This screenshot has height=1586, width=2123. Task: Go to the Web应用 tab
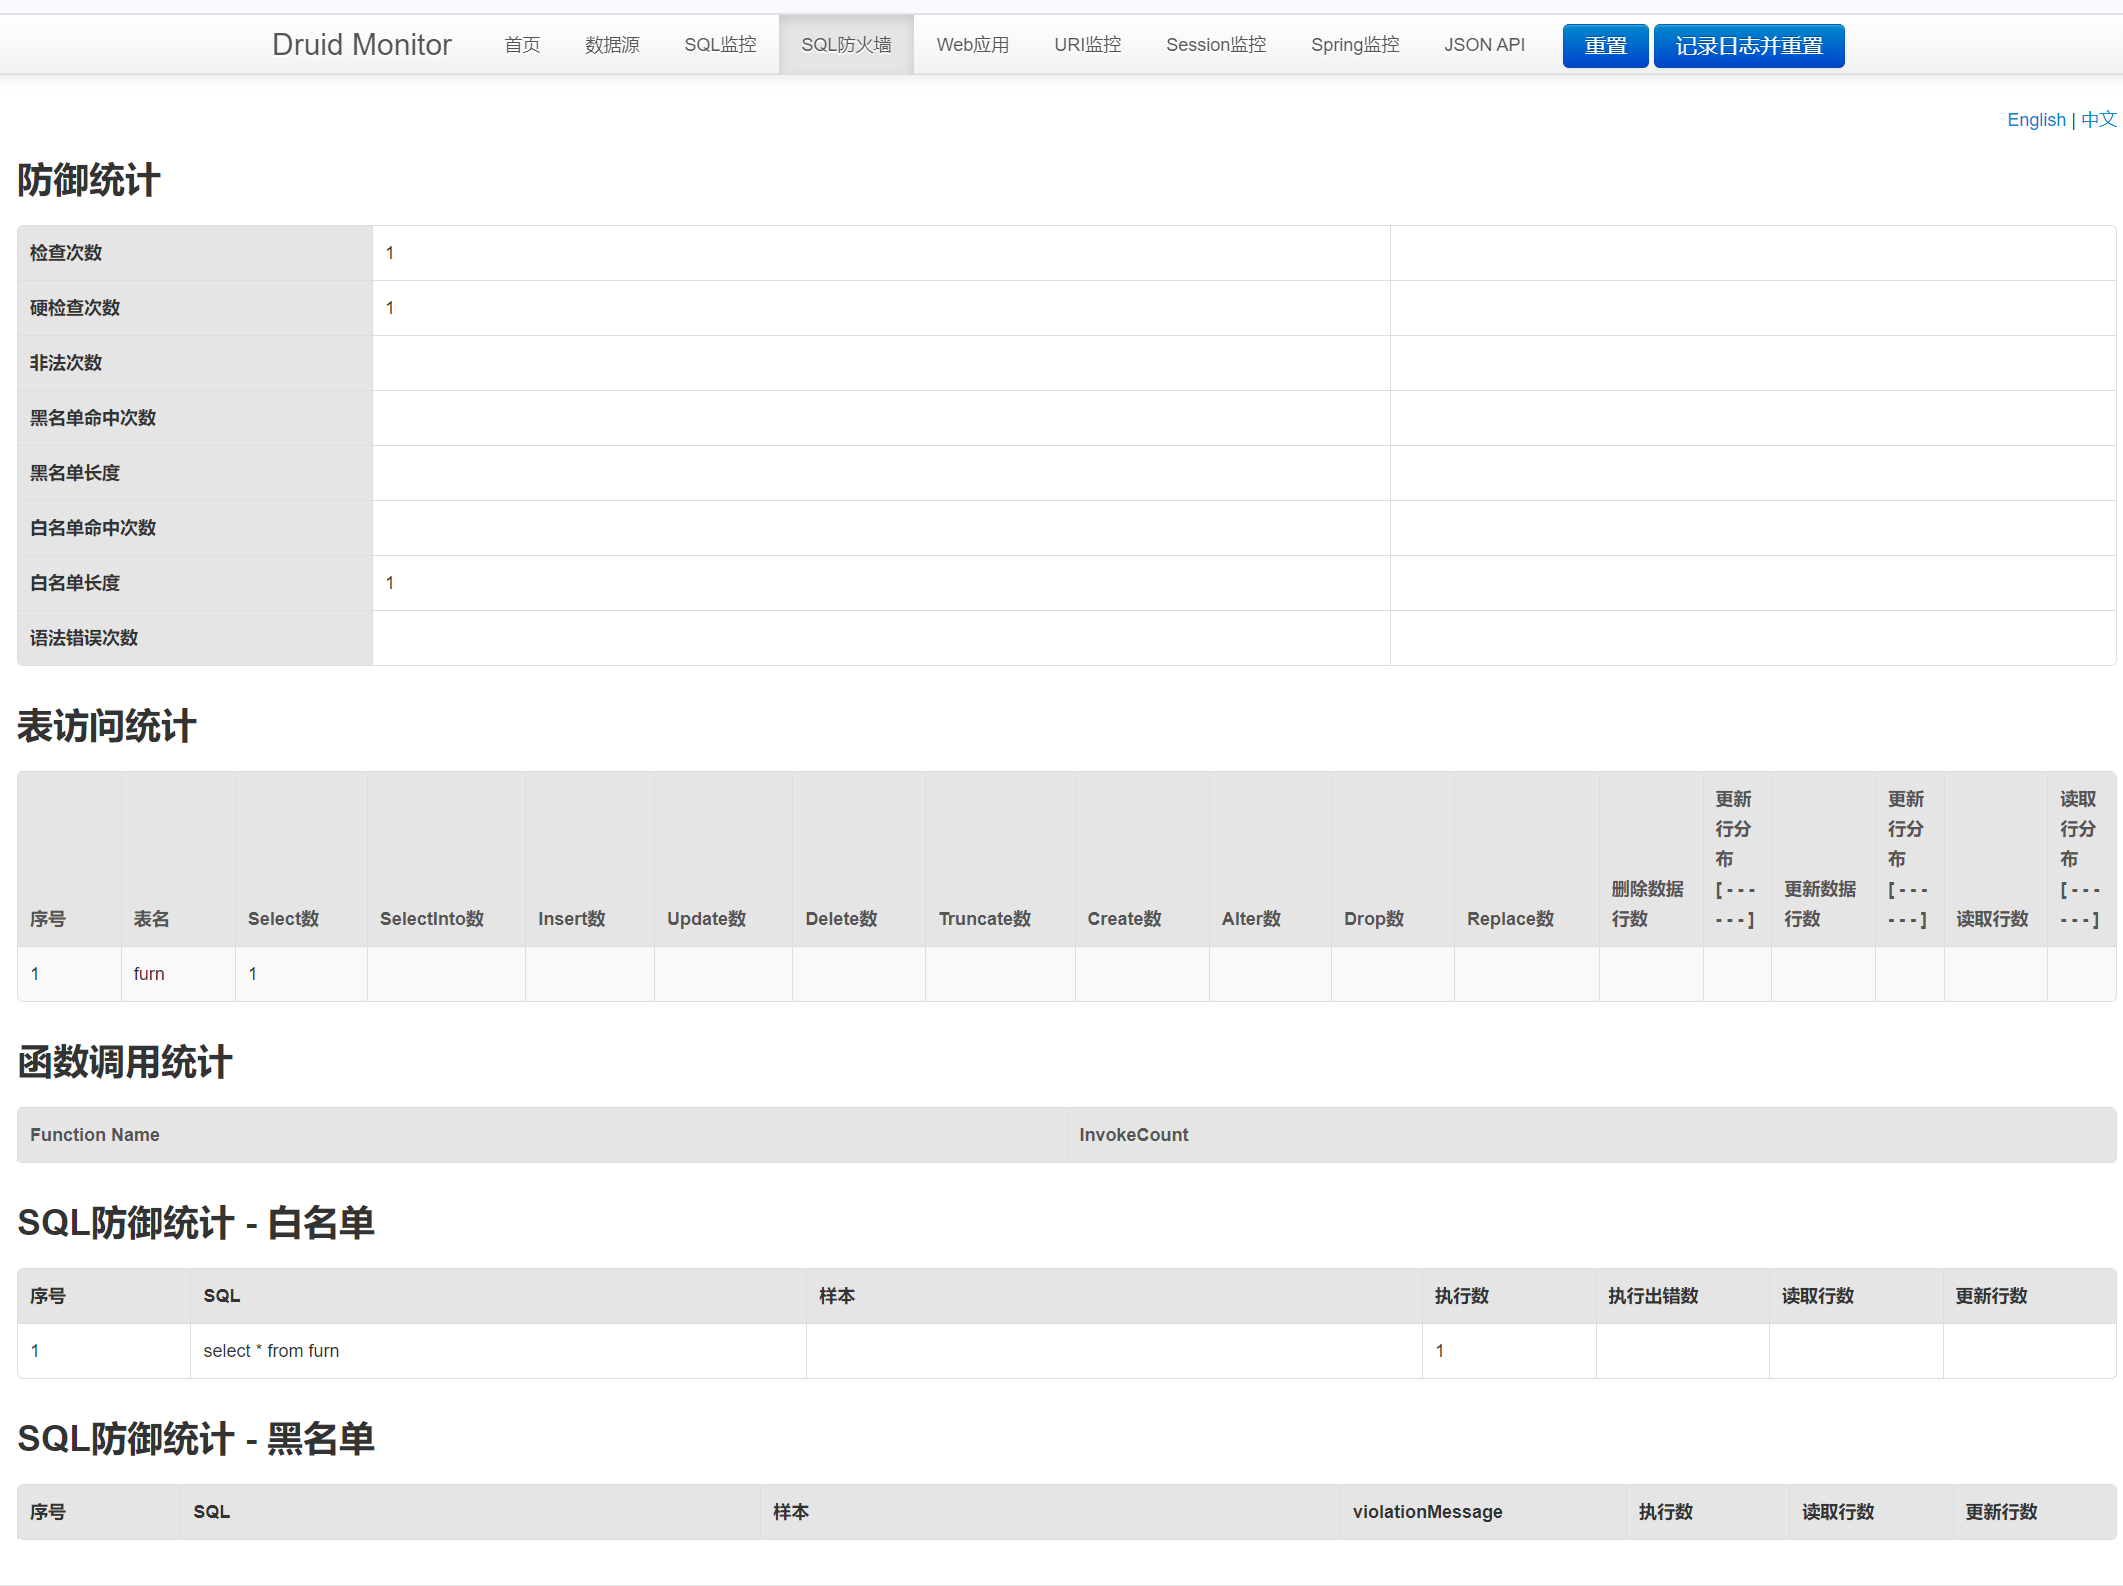tap(972, 45)
